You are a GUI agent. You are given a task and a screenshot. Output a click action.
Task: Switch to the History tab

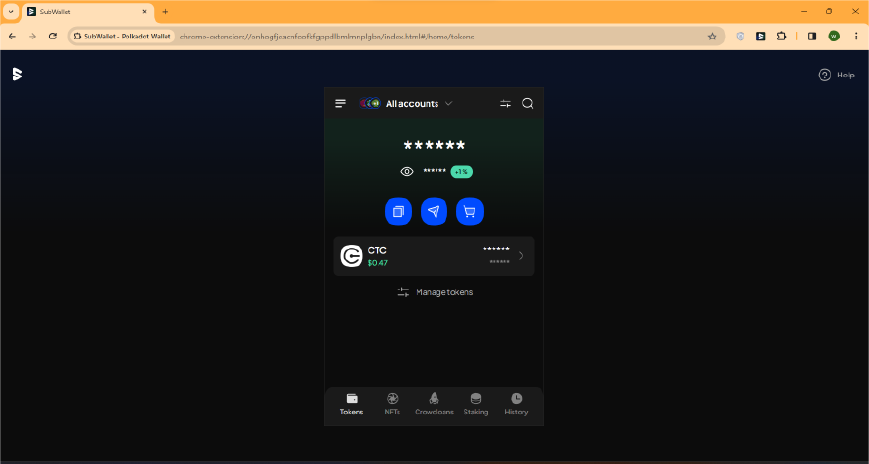[x=516, y=405]
